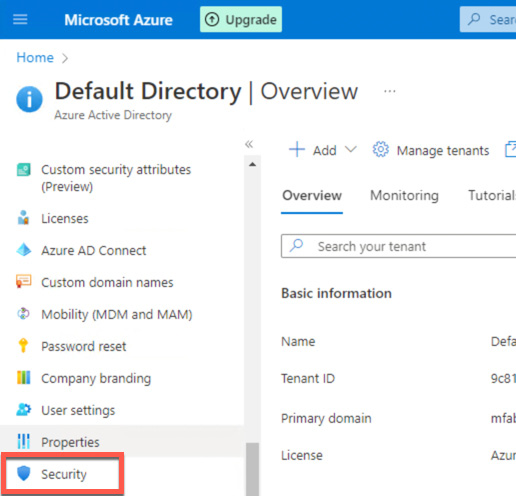Image resolution: width=516 pixels, height=496 pixels.
Task: Open User settings
Action: pos(78,410)
